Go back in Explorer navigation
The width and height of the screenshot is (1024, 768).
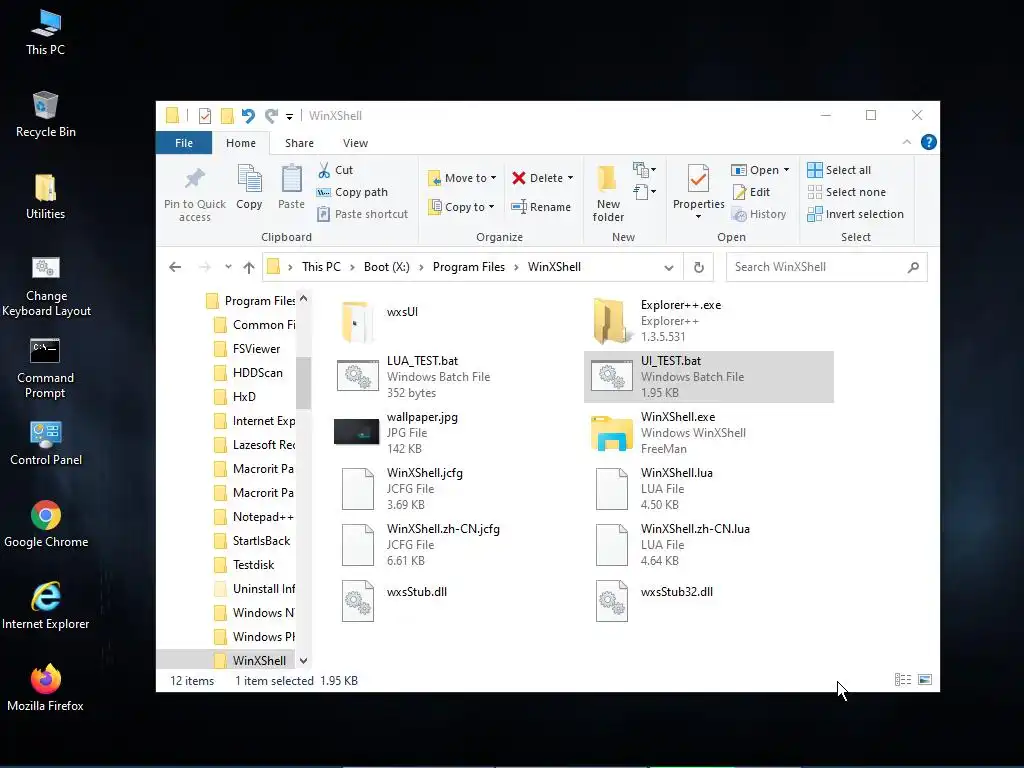pos(175,267)
